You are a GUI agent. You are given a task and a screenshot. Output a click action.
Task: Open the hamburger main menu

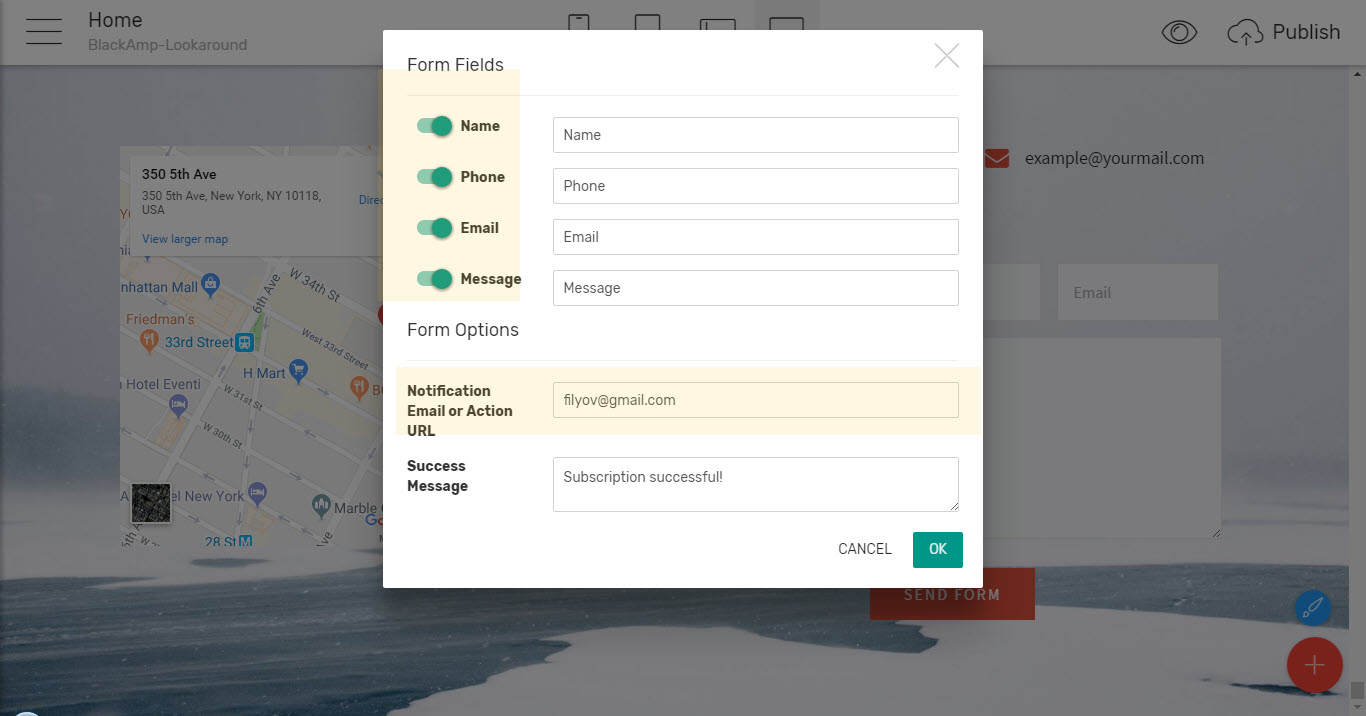point(44,32)
